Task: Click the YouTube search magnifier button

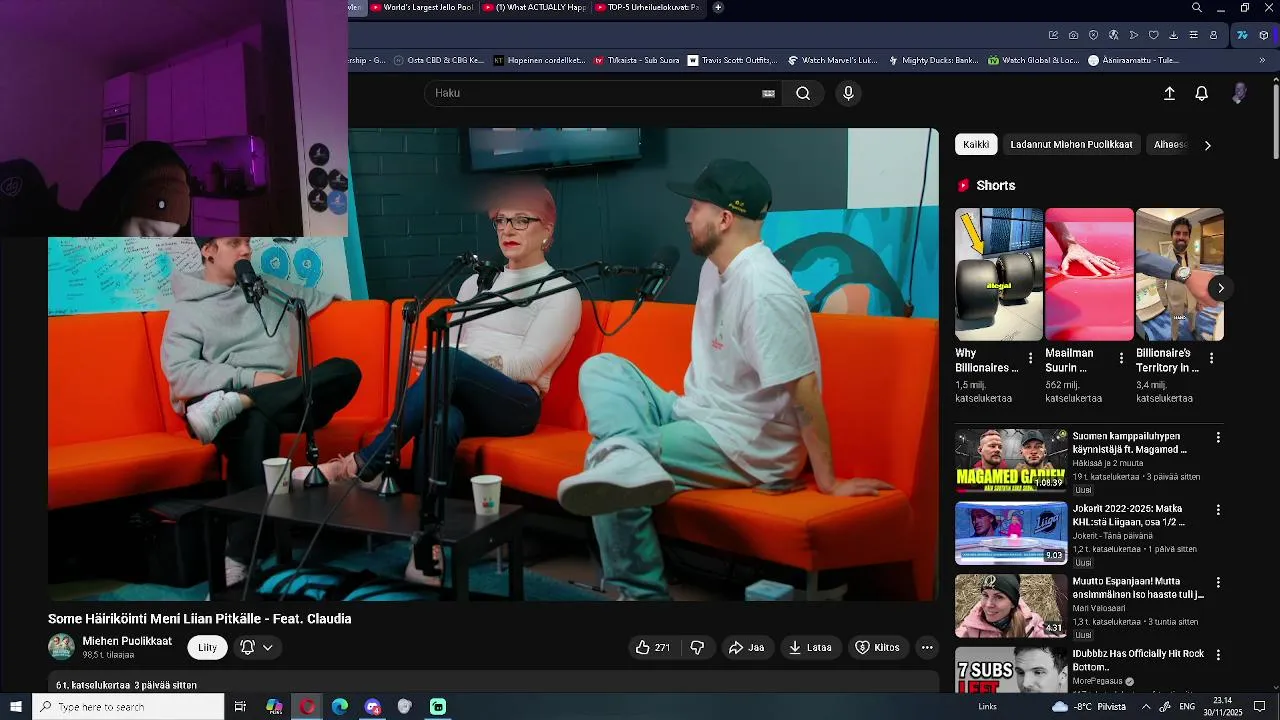Action: [x=803, y=93]
